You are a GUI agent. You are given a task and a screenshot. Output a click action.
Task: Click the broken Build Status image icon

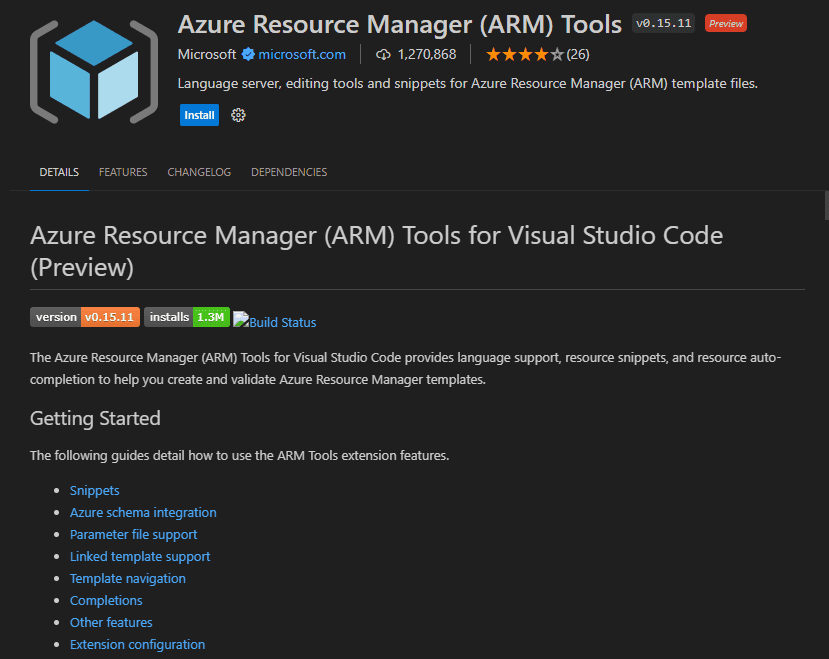[241, 319]
